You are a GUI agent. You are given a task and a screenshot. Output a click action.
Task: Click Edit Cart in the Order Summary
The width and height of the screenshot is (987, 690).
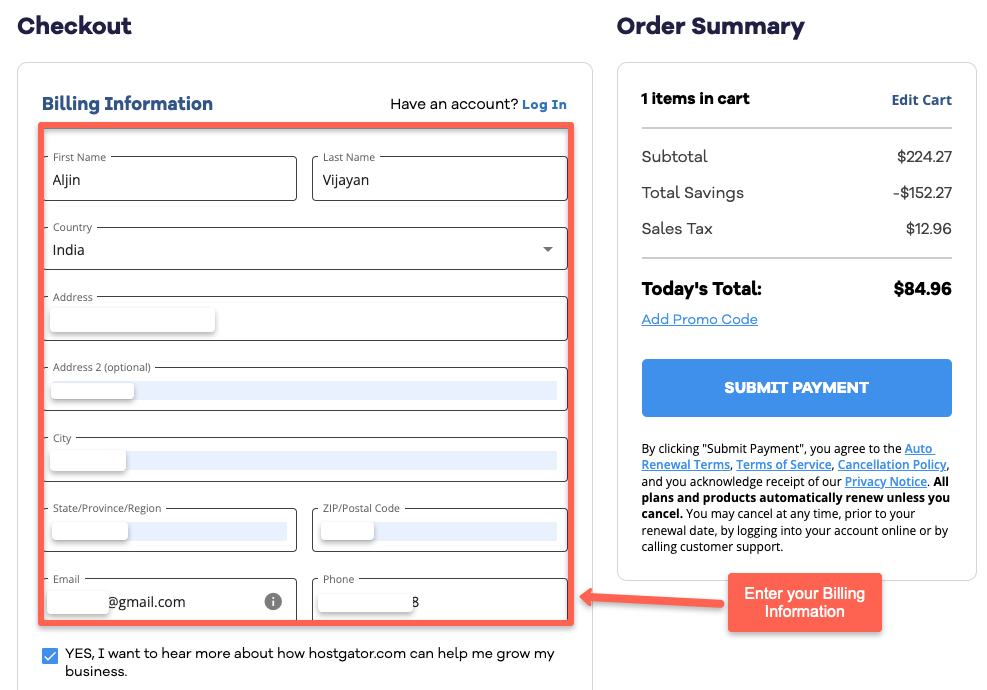pos(921,100)
